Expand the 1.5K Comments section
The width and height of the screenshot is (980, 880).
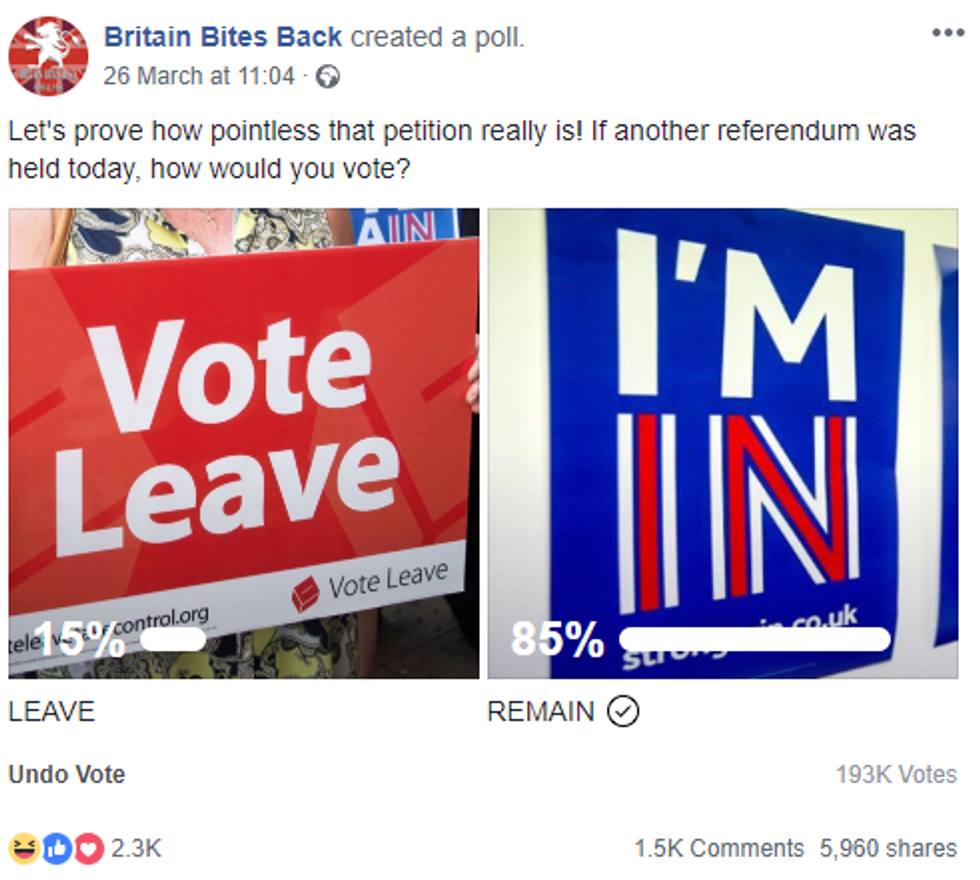[x=718, y=848]
